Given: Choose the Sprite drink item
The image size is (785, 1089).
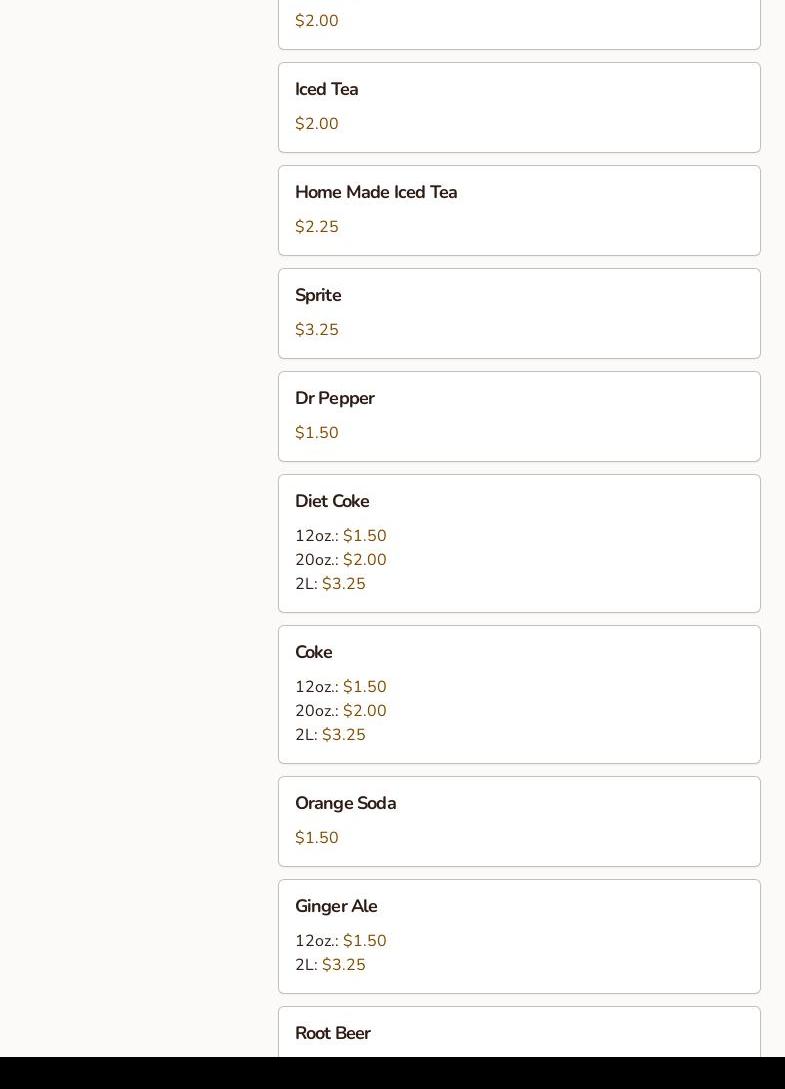Looking at the screenshot, I should (519, 313).
